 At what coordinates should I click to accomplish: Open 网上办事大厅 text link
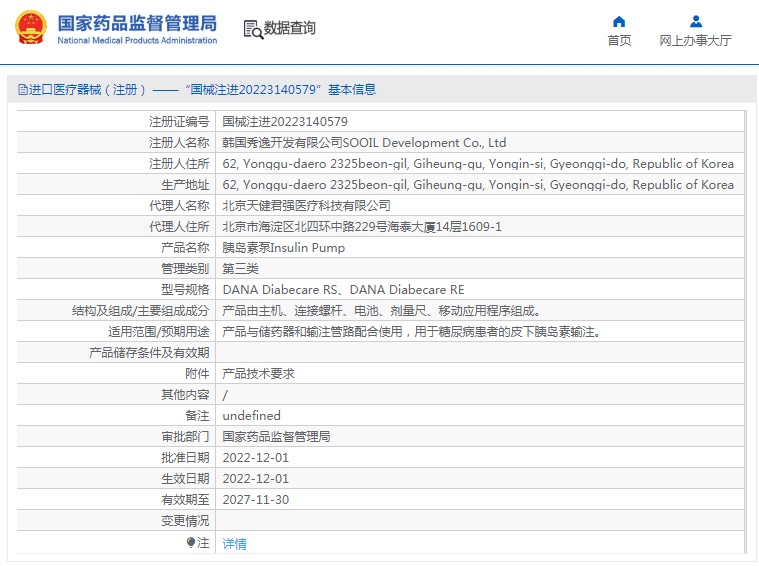pyautogui.click(x=695, y=41)
